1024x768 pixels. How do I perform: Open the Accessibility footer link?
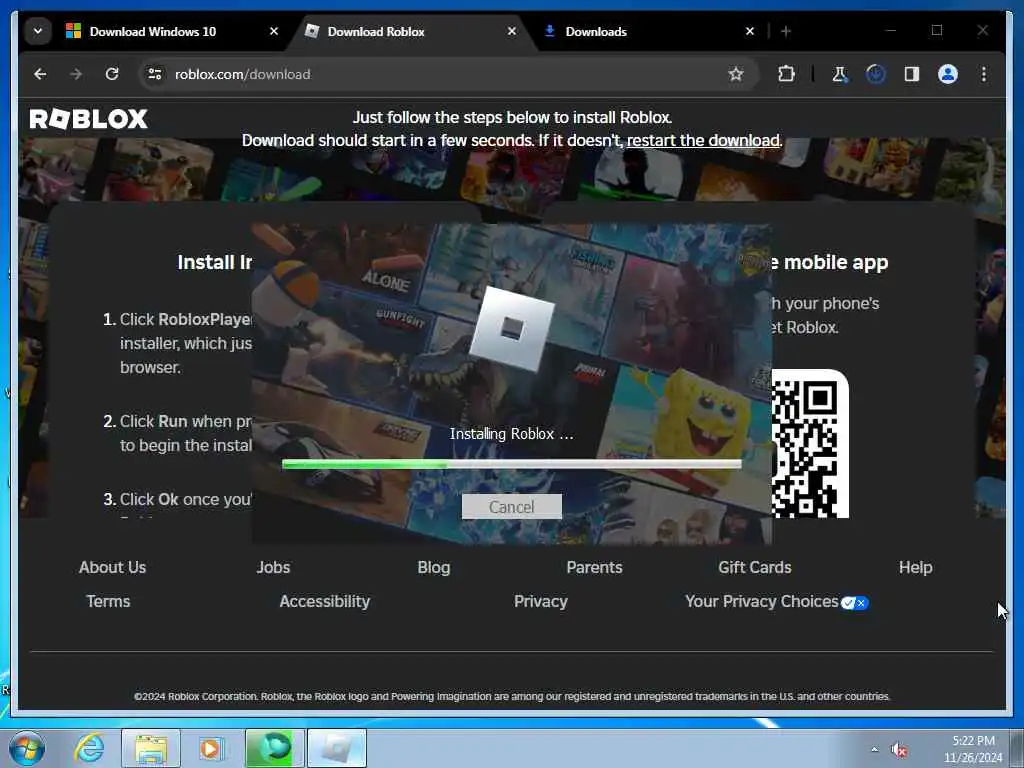(325, 601)
